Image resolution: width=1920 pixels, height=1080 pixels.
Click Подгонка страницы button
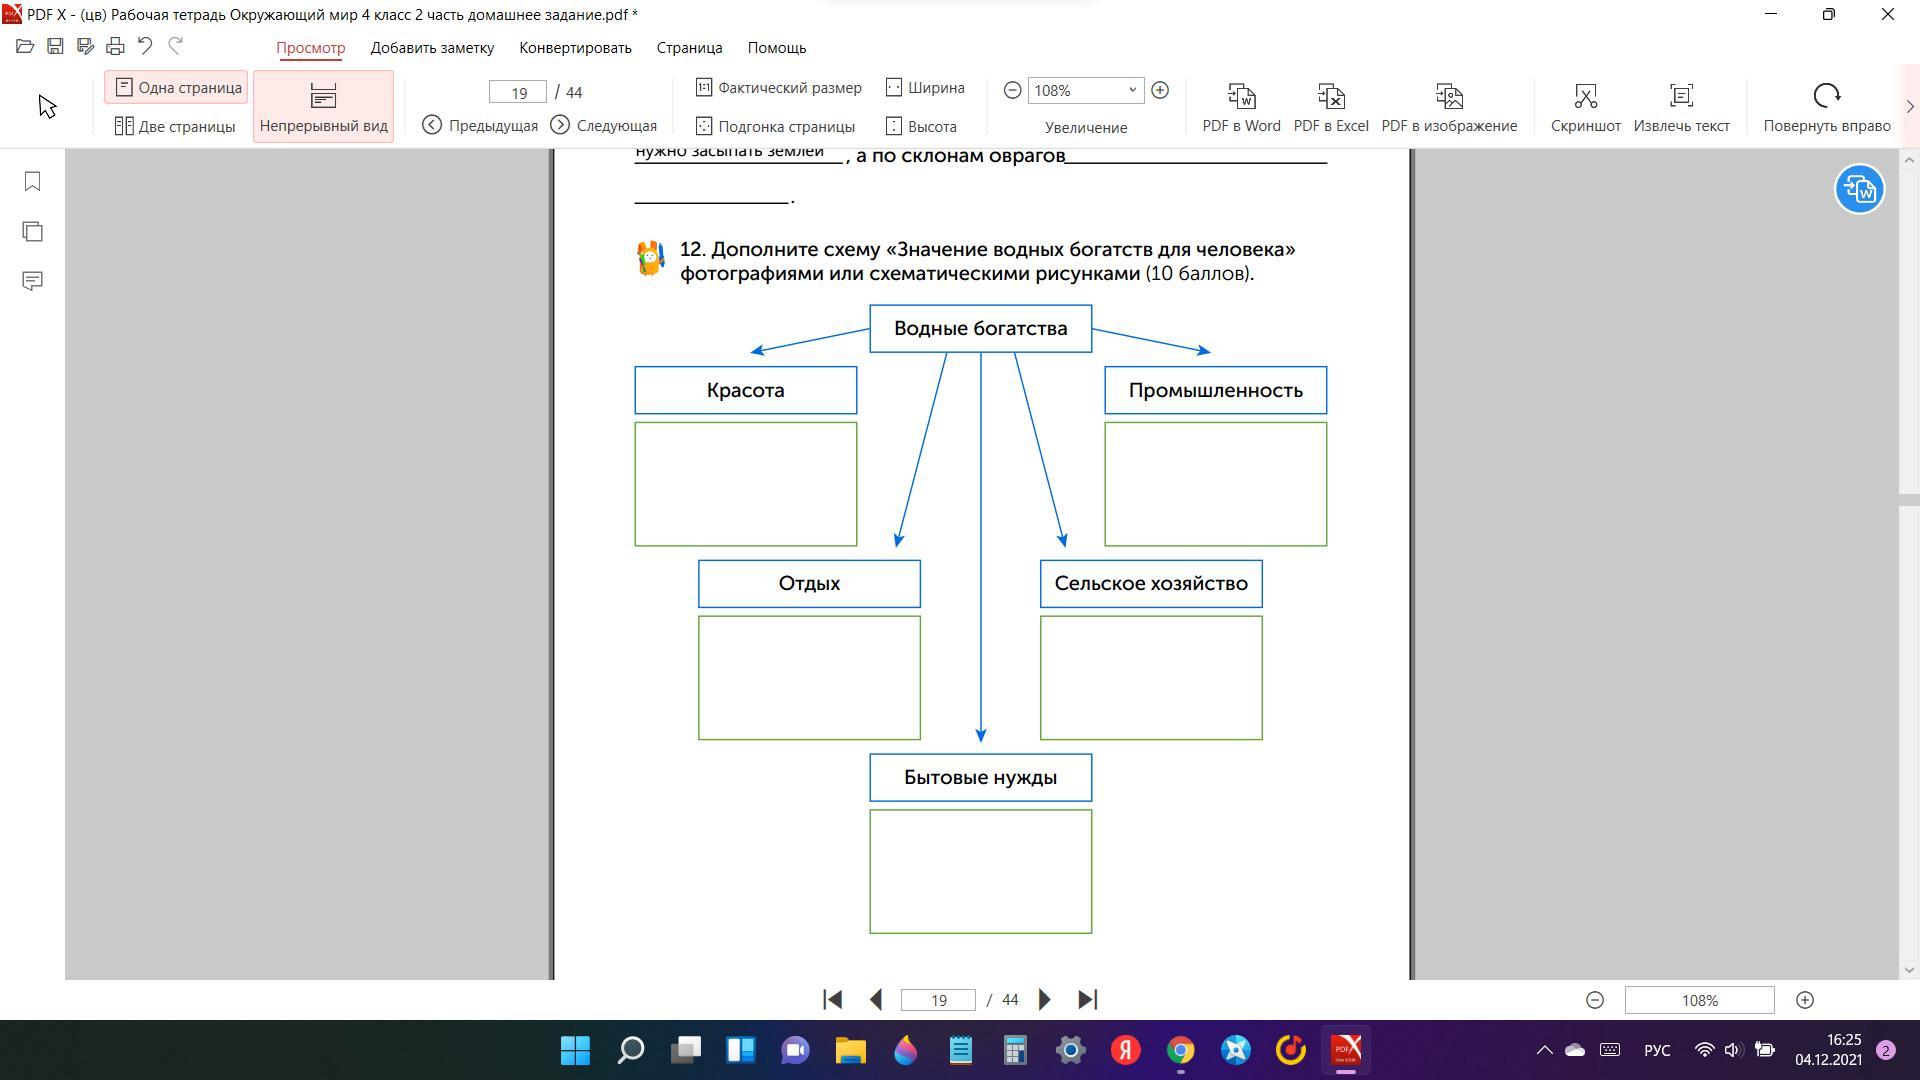775,126
